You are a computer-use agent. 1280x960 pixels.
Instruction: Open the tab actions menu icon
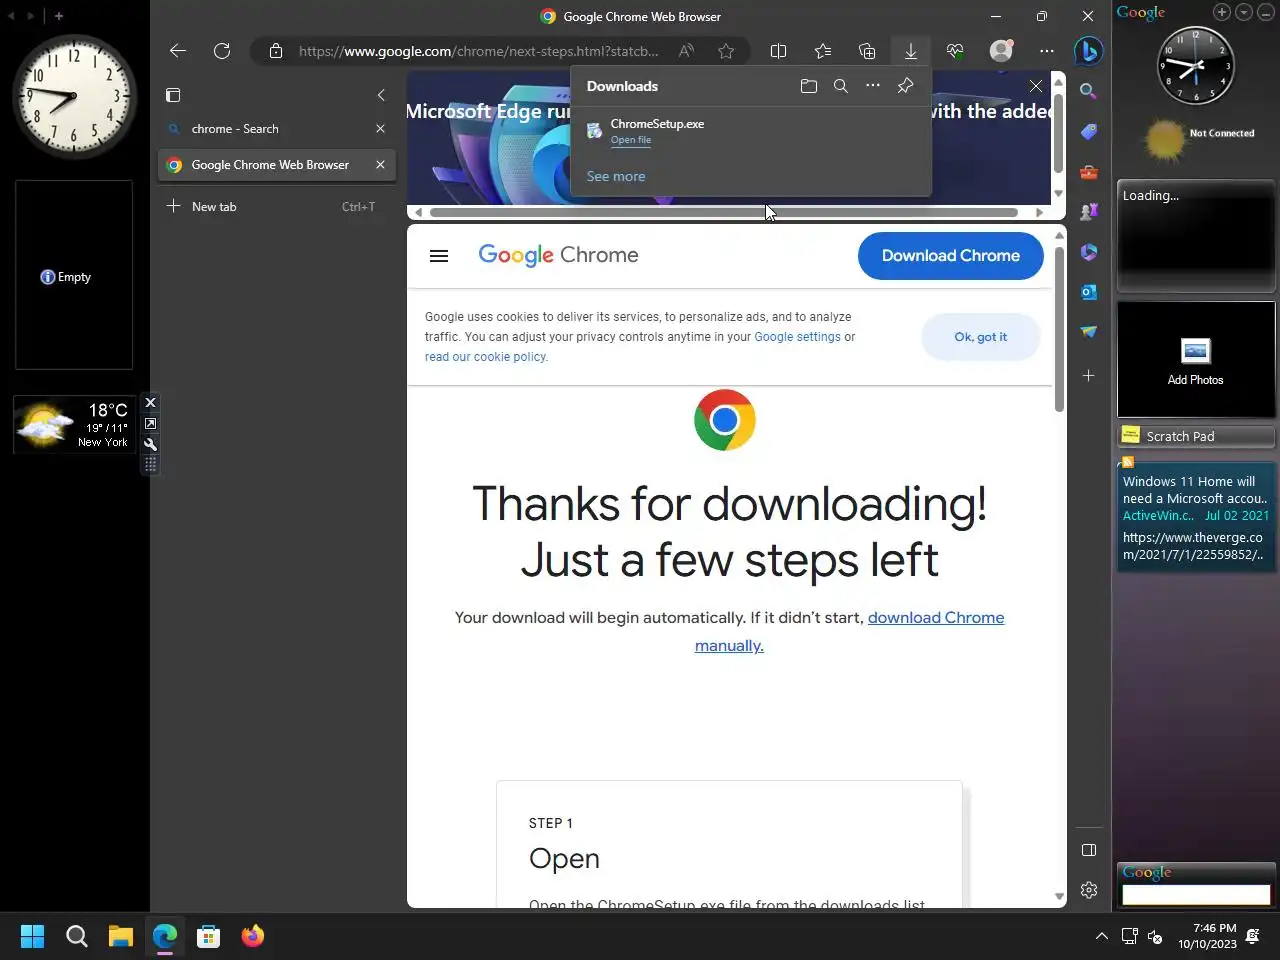tap(173, 95)
